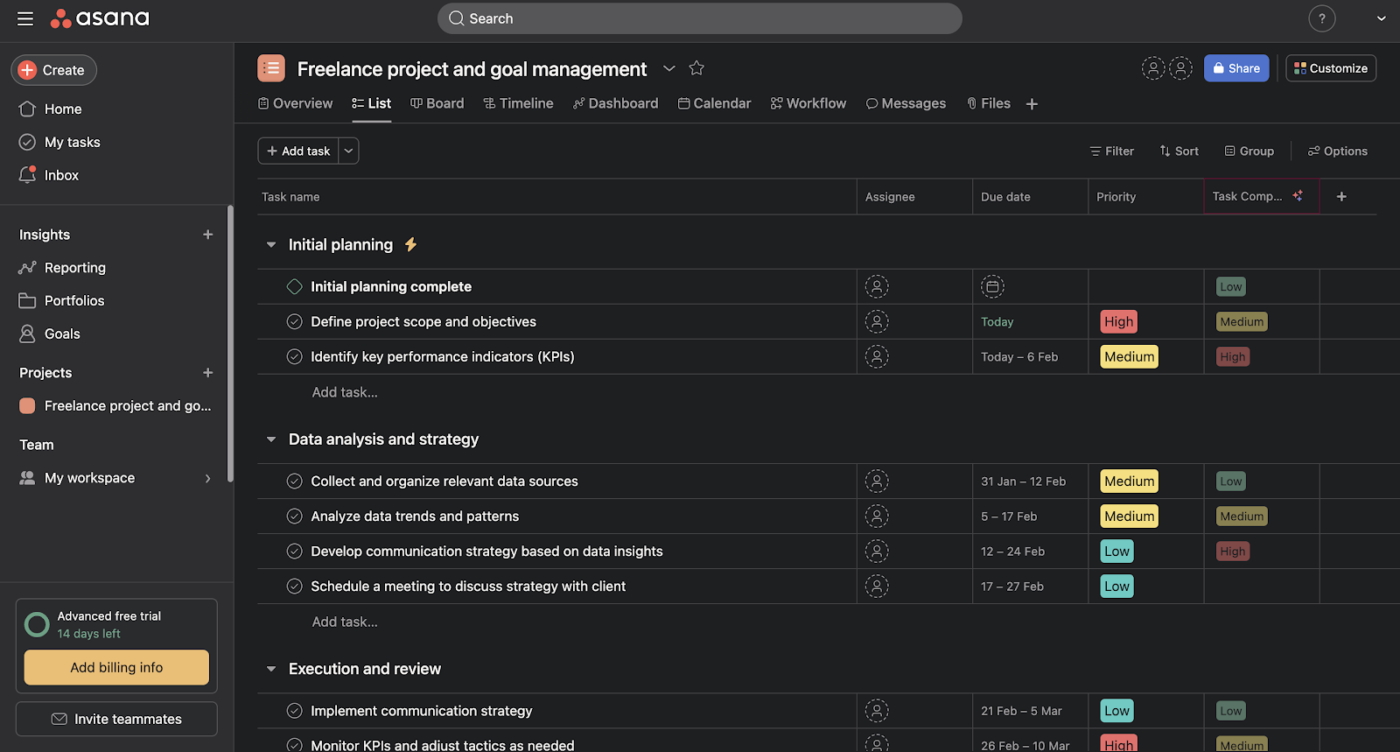Open the hamburger sidebar menu
The image size is (1400, 752).
pyautogui.click(x=25, y=18)
